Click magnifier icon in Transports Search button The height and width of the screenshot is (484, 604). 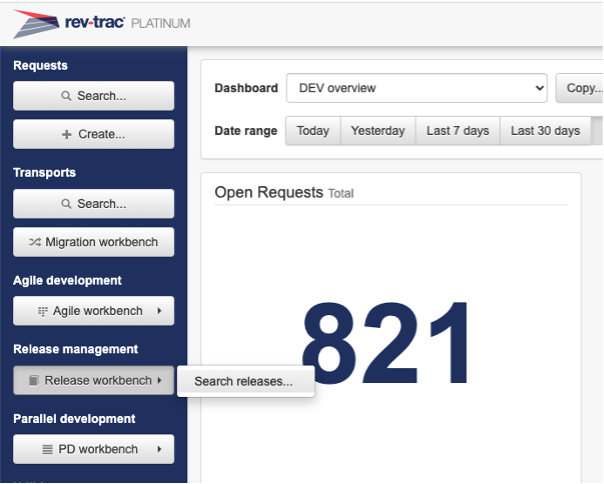coord(66,204)
